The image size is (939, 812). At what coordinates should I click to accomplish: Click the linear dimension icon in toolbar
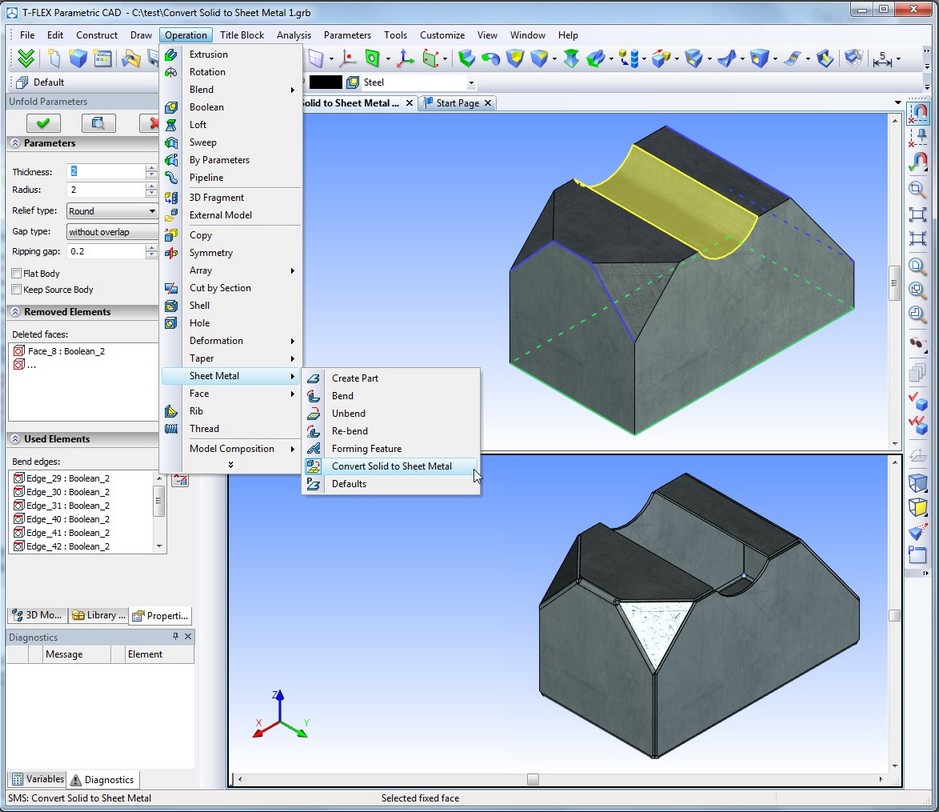(882, 60)
